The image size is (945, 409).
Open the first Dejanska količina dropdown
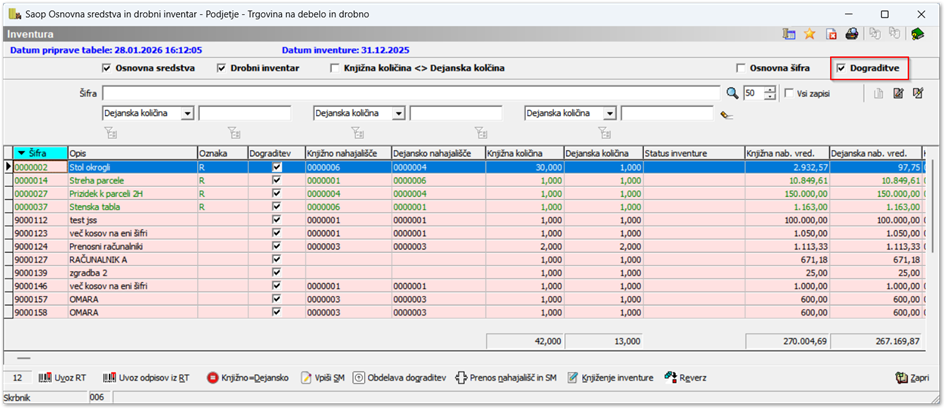188,114
